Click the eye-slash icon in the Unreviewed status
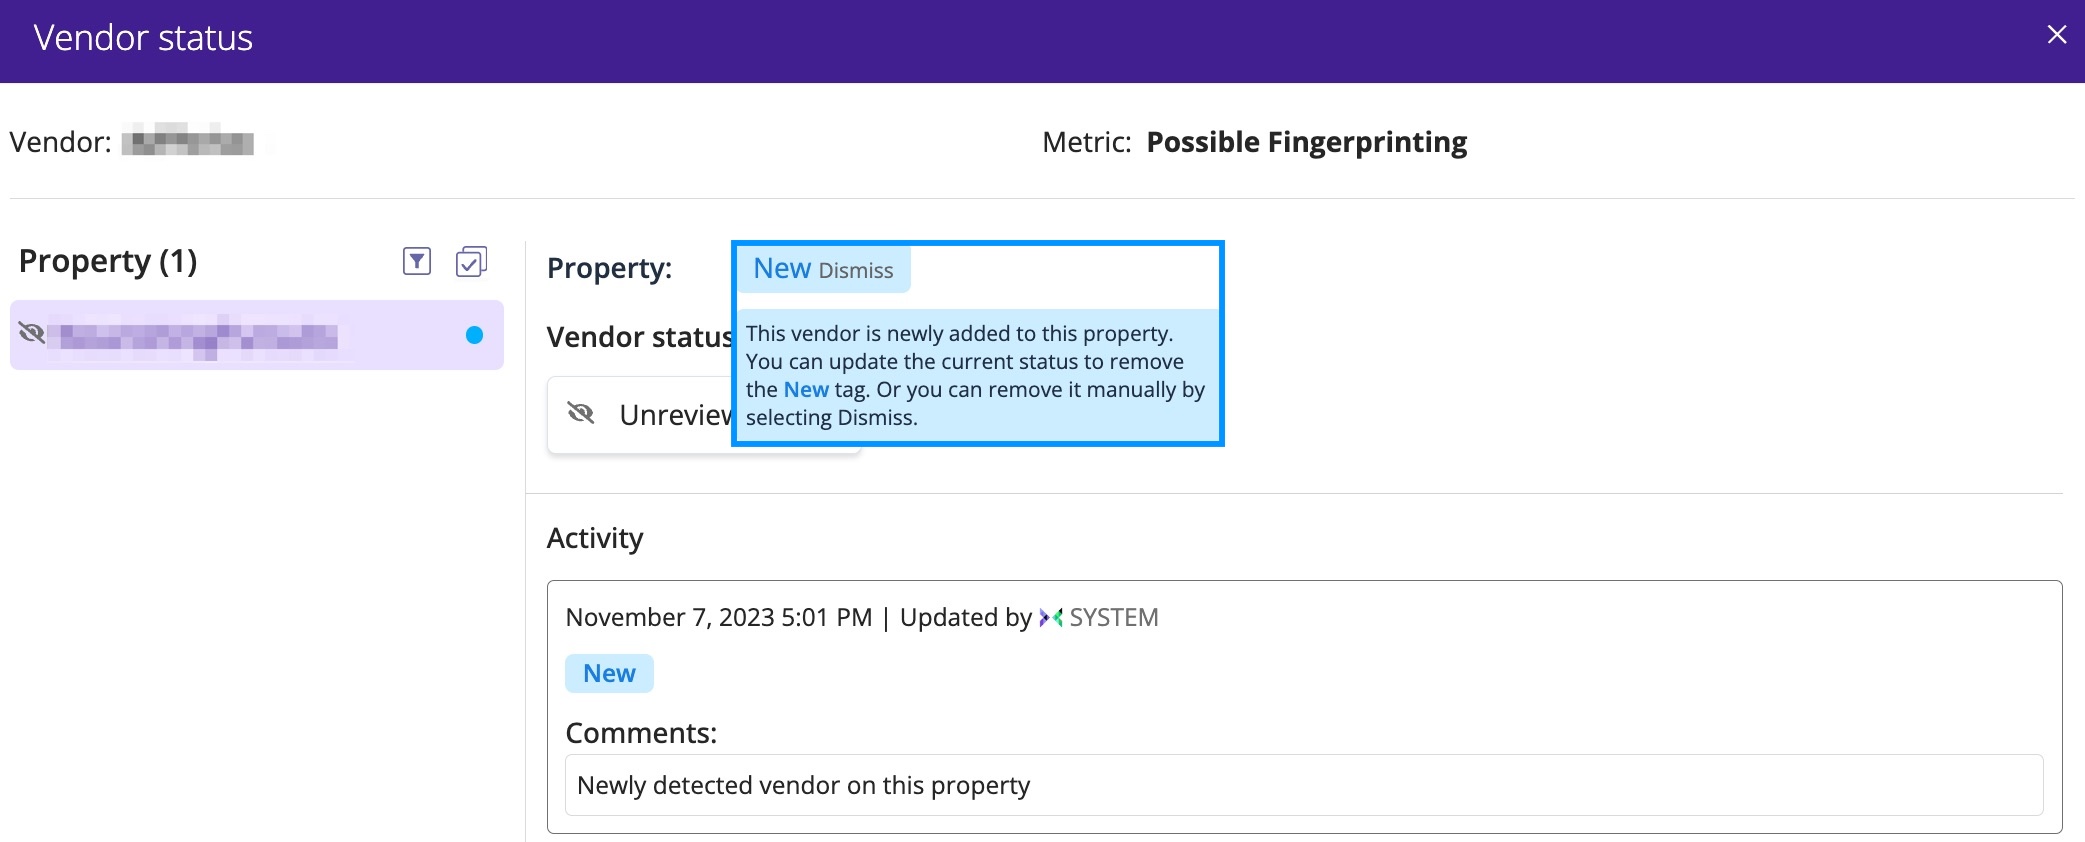This screenshot has height=842, width=2085. point(581,414)
